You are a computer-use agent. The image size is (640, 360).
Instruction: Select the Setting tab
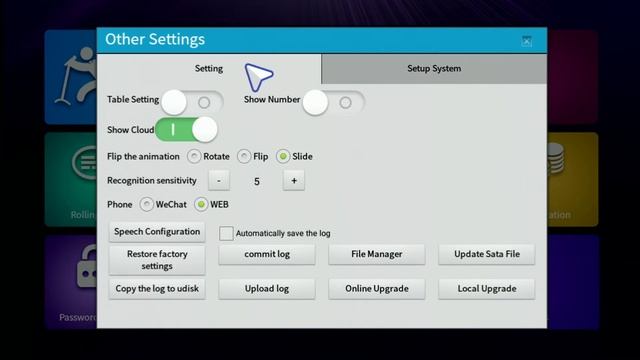[x=209, y=69]
